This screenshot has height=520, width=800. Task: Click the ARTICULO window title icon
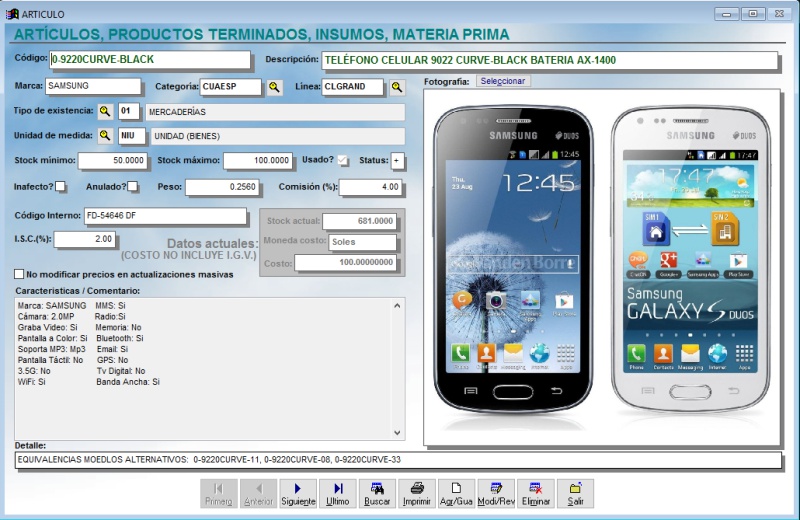click(x=12, y=14)
